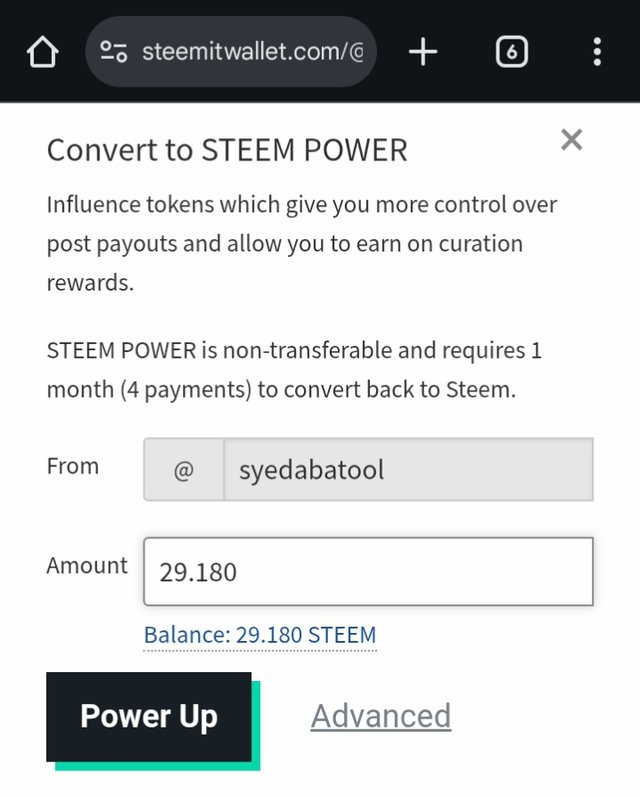
Task: Open site settings icon in address bar
Action: [x=113, y=52]
